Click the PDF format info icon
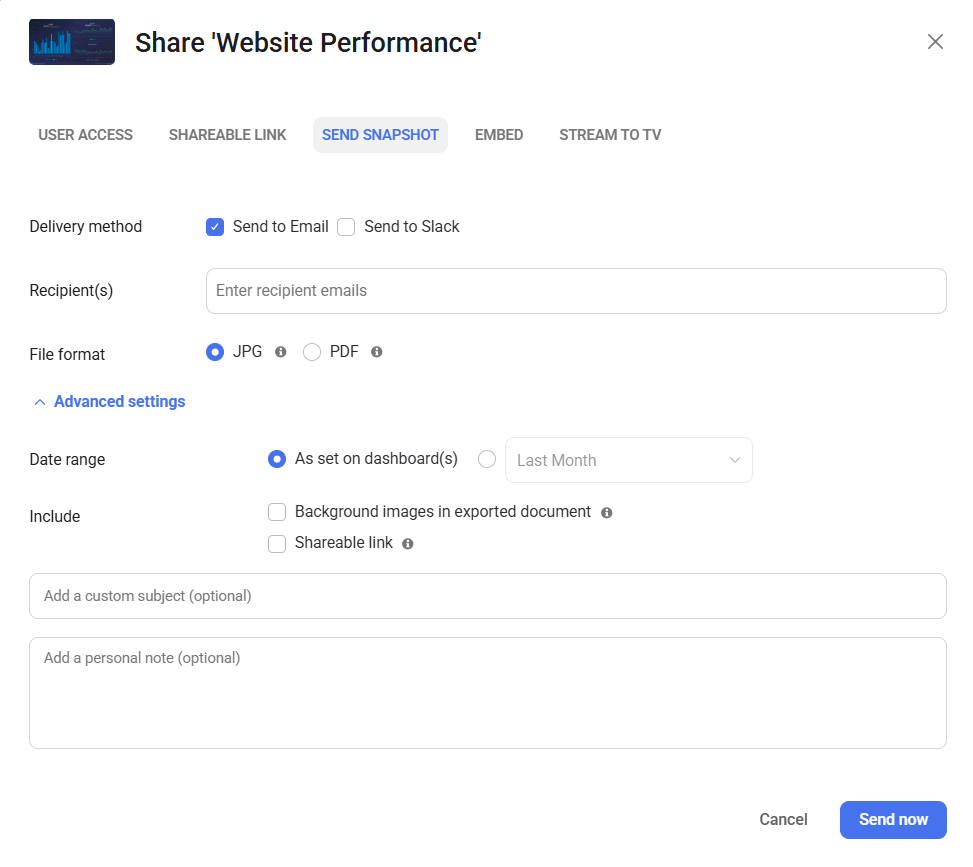Image resolution: width=973 pixels, height=867 pixels. (x=376, y=352)
